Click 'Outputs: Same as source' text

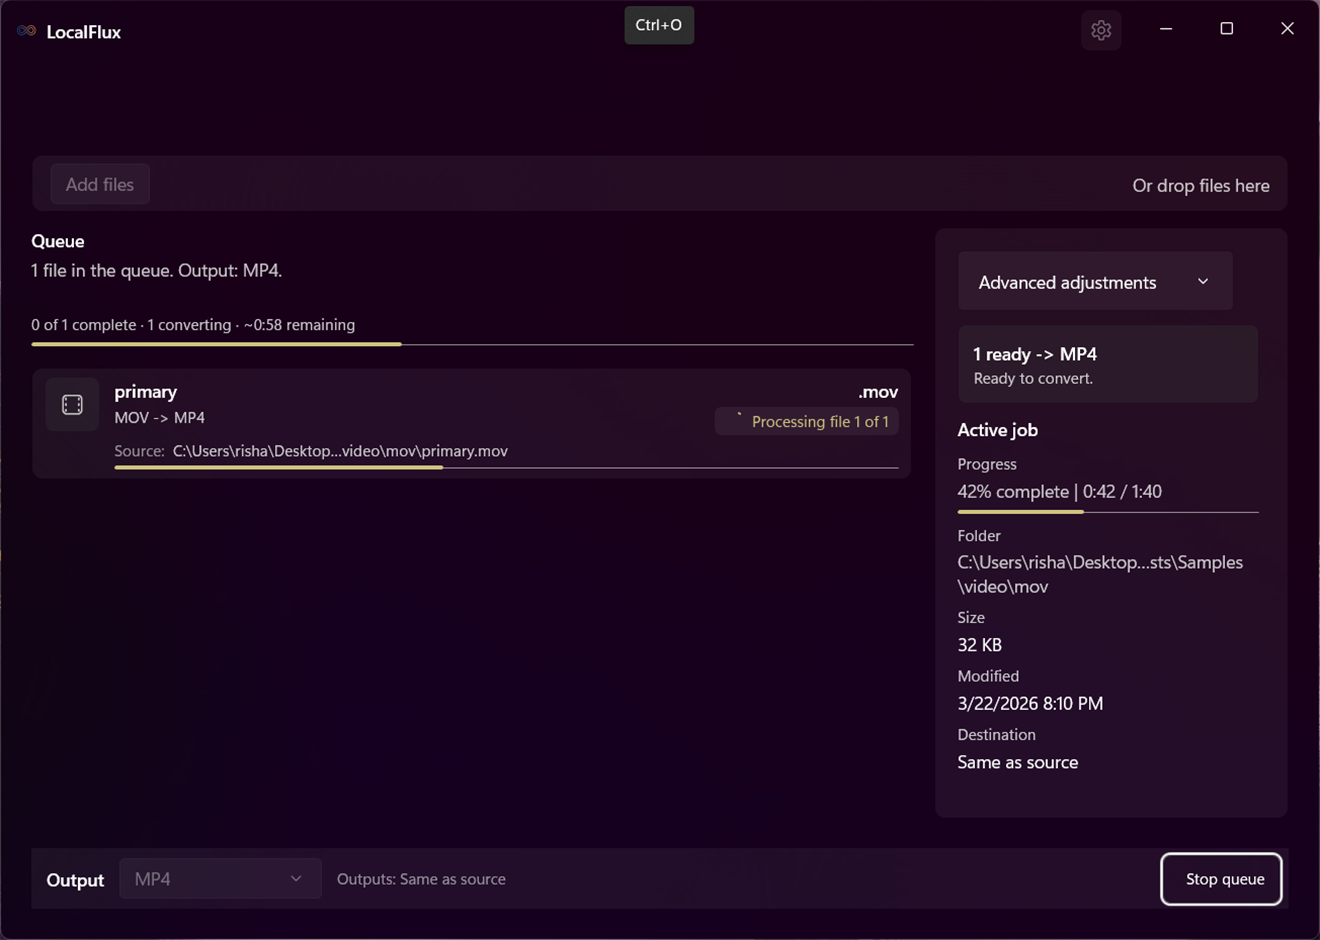421,879
